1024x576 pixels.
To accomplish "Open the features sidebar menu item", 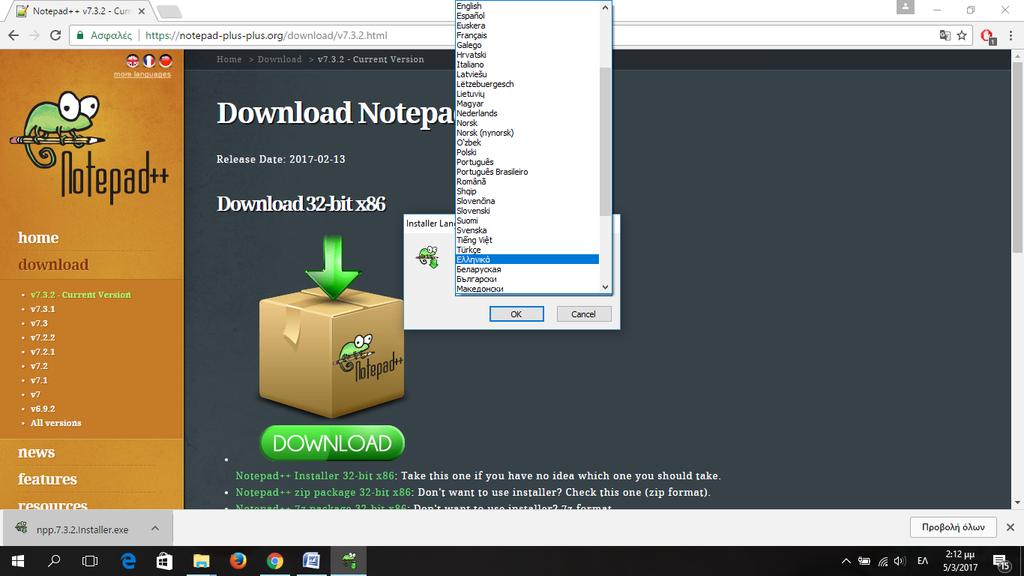I will pos(47,479).
